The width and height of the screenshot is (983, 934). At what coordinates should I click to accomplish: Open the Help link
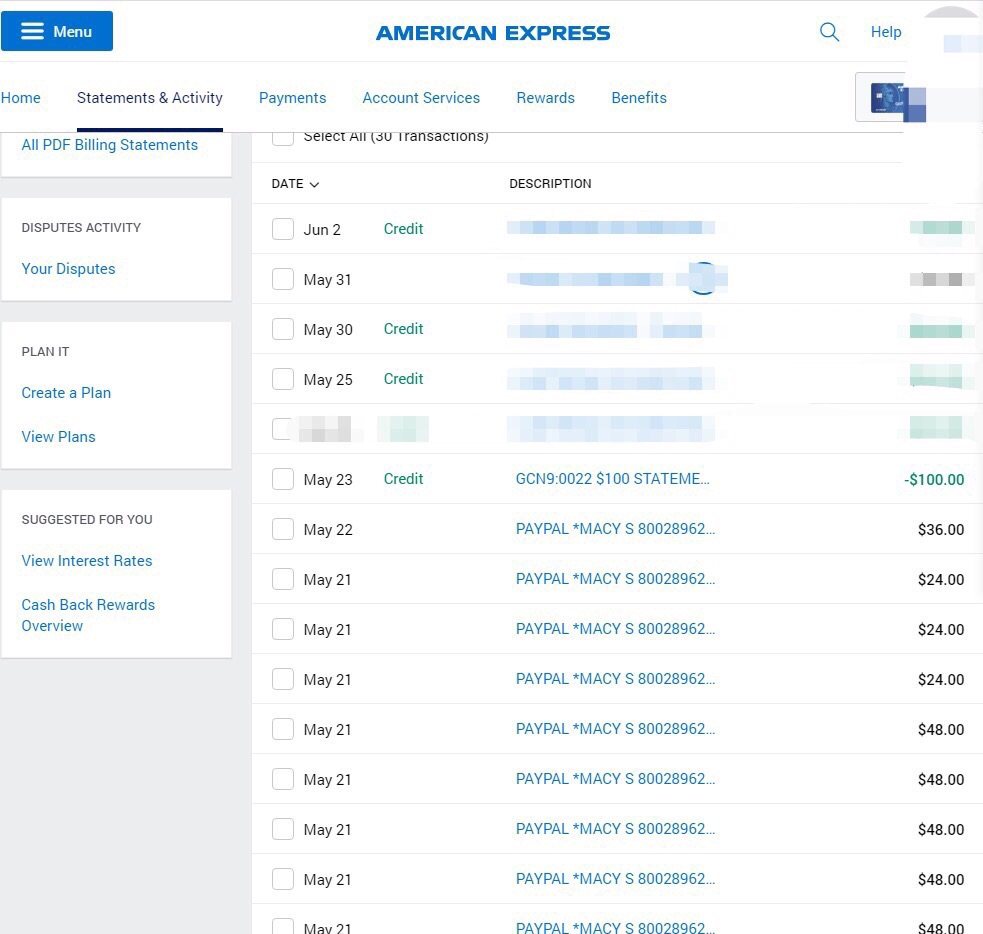886,32
